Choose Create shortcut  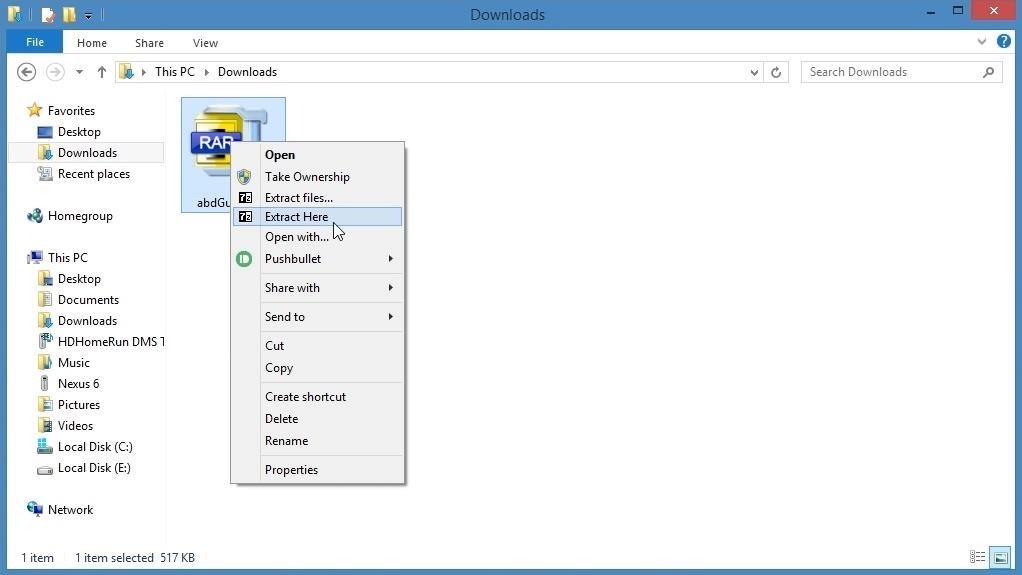click(317, 396)
